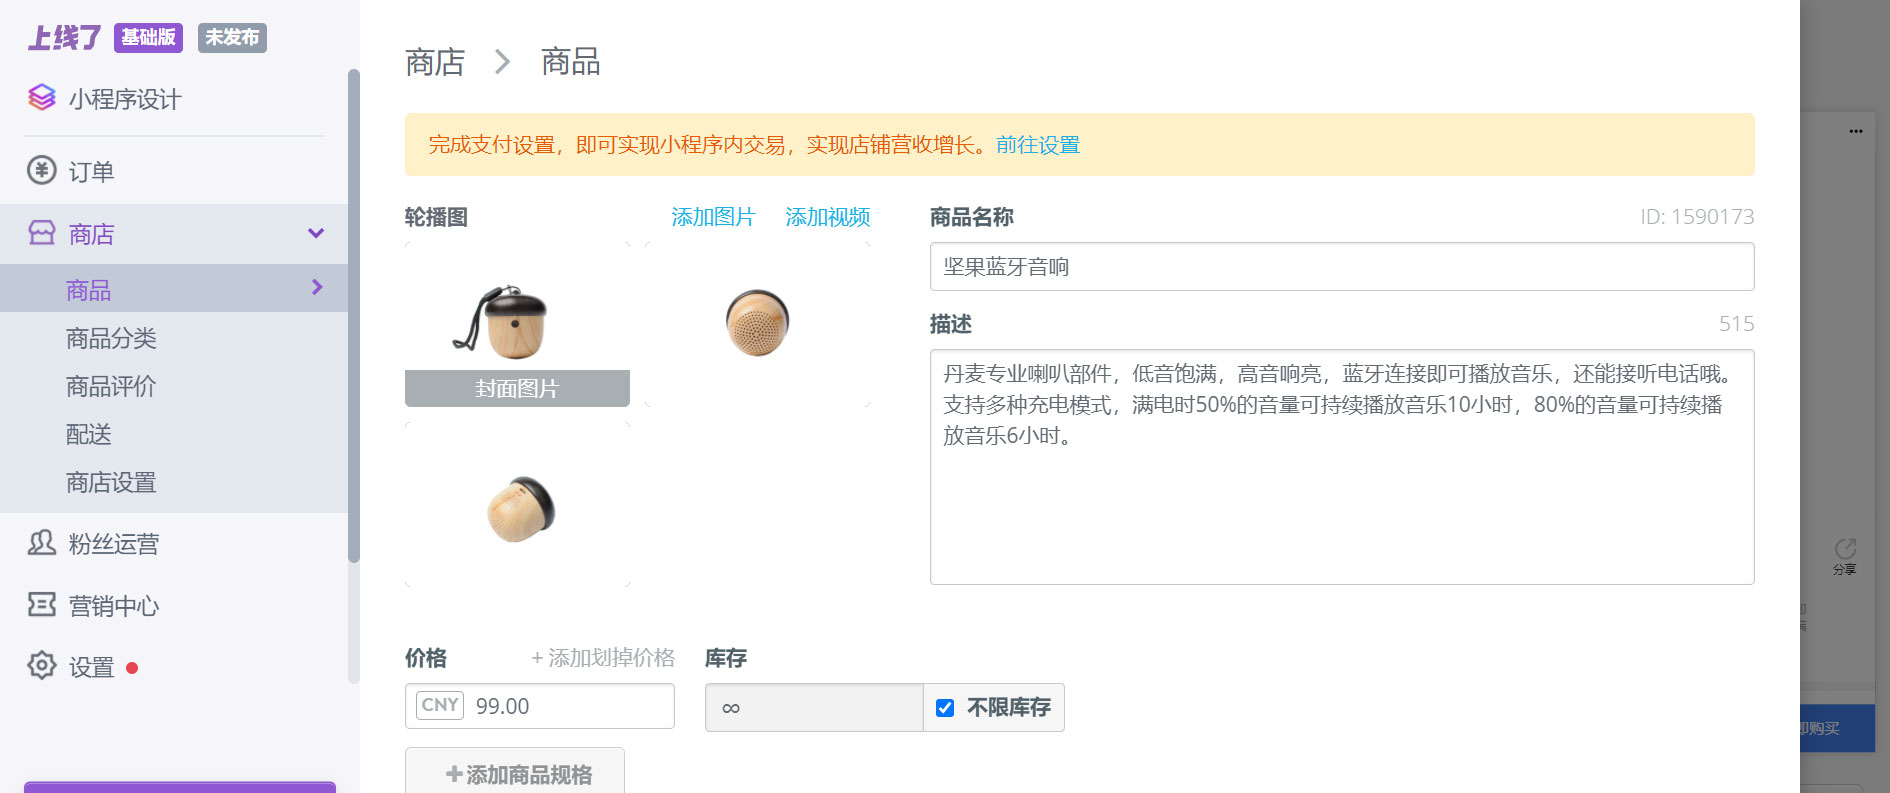Open 商品分类 in the sidebar
Screen dimensions: 1890x793
(x=111, y=338)
